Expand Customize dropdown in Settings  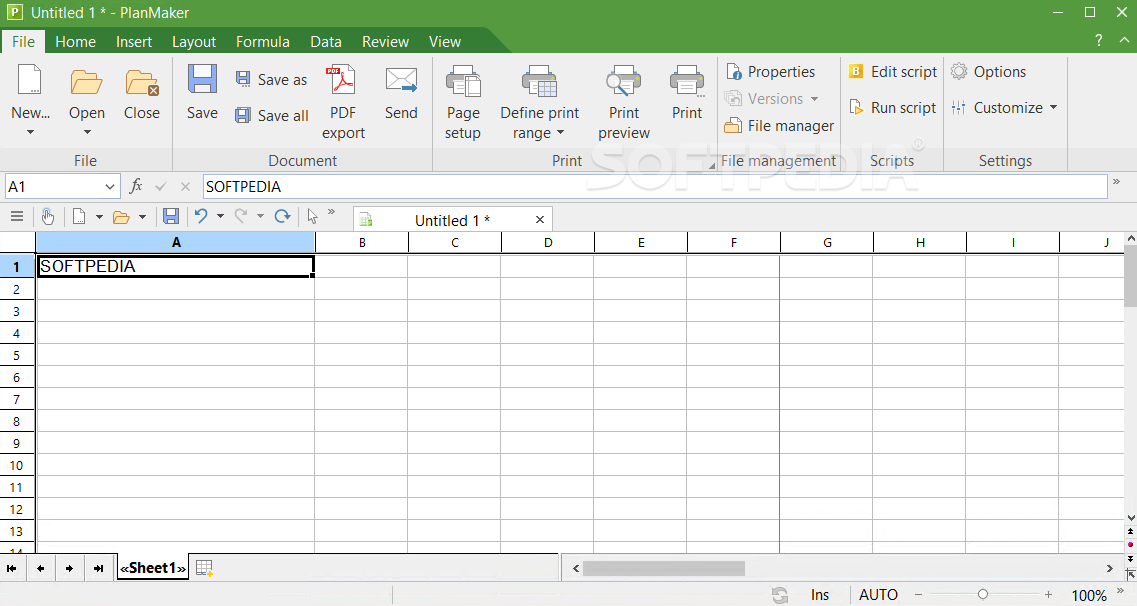tap(1053, 107)
